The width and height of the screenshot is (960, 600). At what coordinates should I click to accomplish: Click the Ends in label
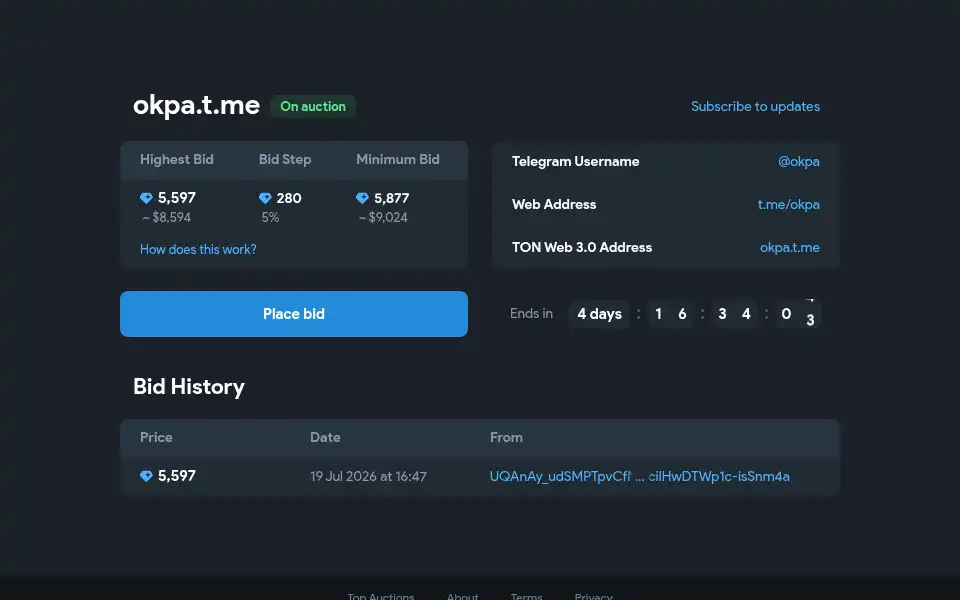click(x=531, y=313)
